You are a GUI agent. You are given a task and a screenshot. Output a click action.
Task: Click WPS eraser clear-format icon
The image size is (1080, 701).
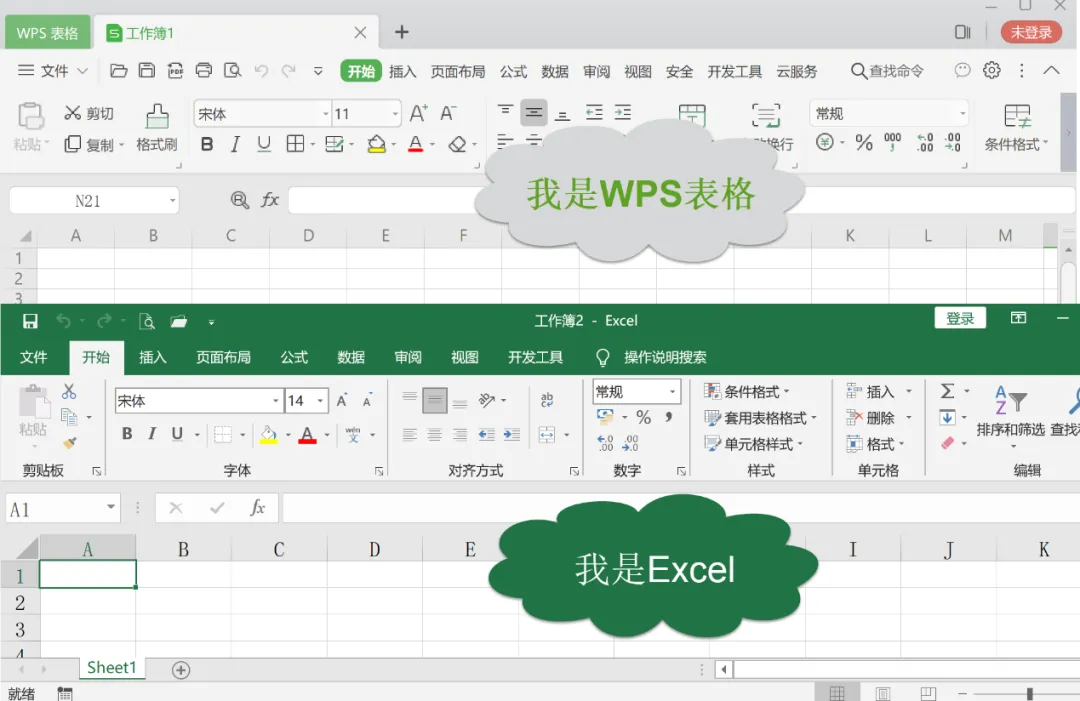coord(457,144)
